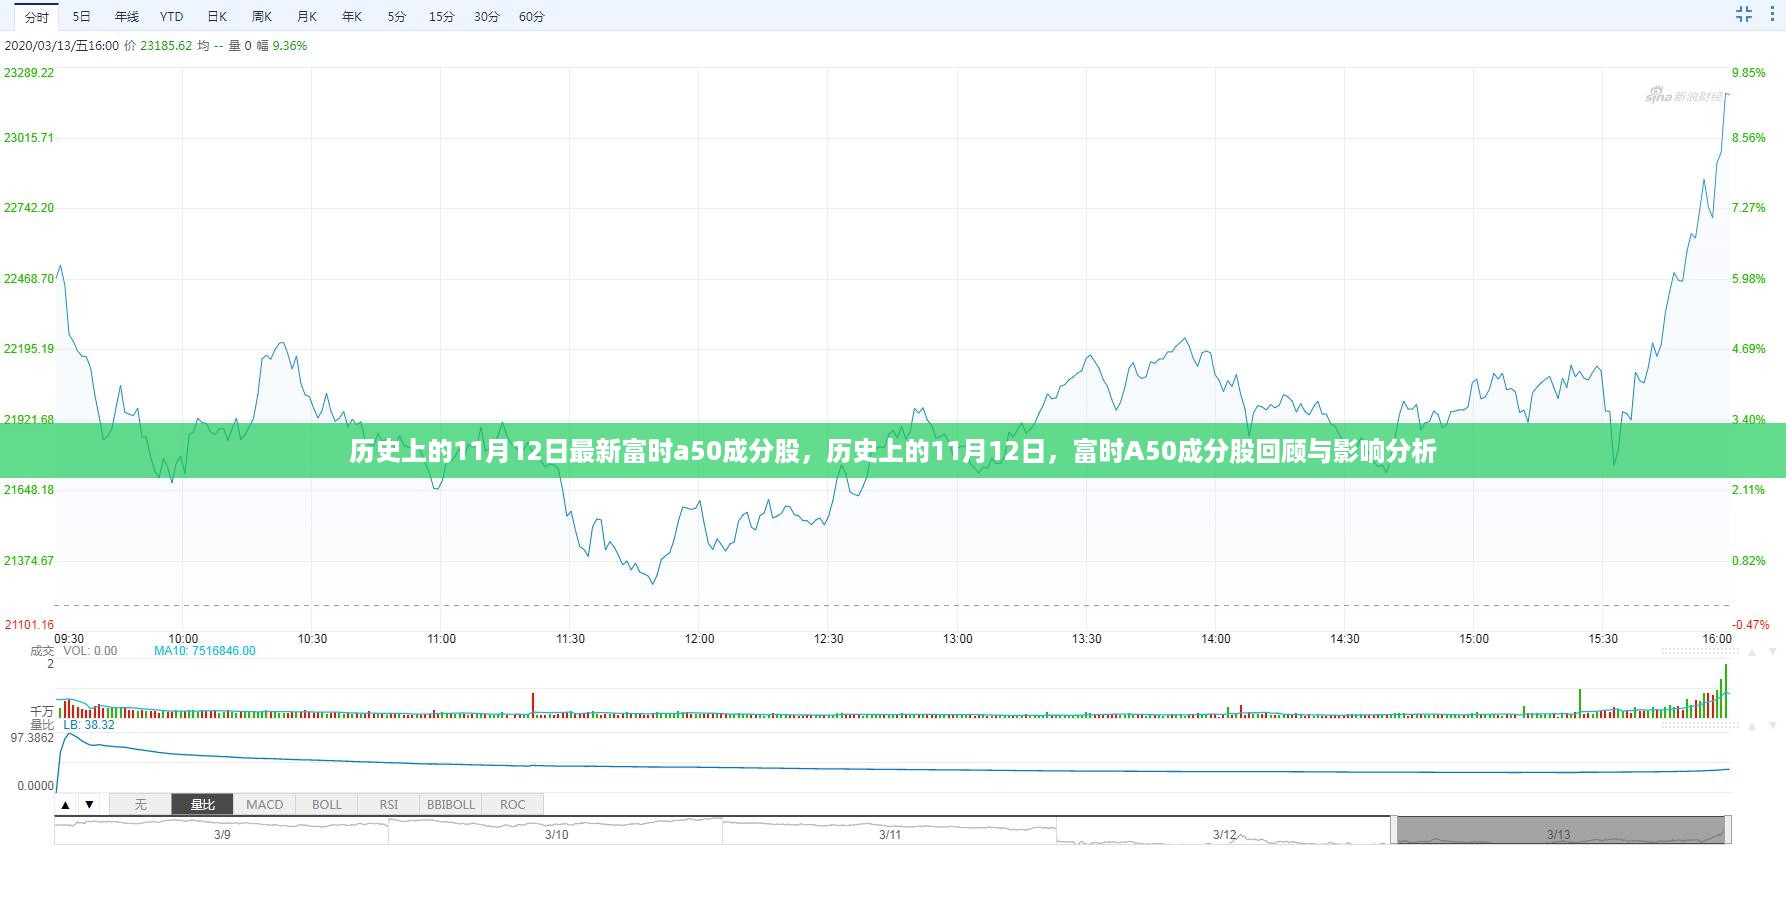Screen dimensions: 1786x901
Task: Switch to 5日 five-day view
Action: (82, 17)
